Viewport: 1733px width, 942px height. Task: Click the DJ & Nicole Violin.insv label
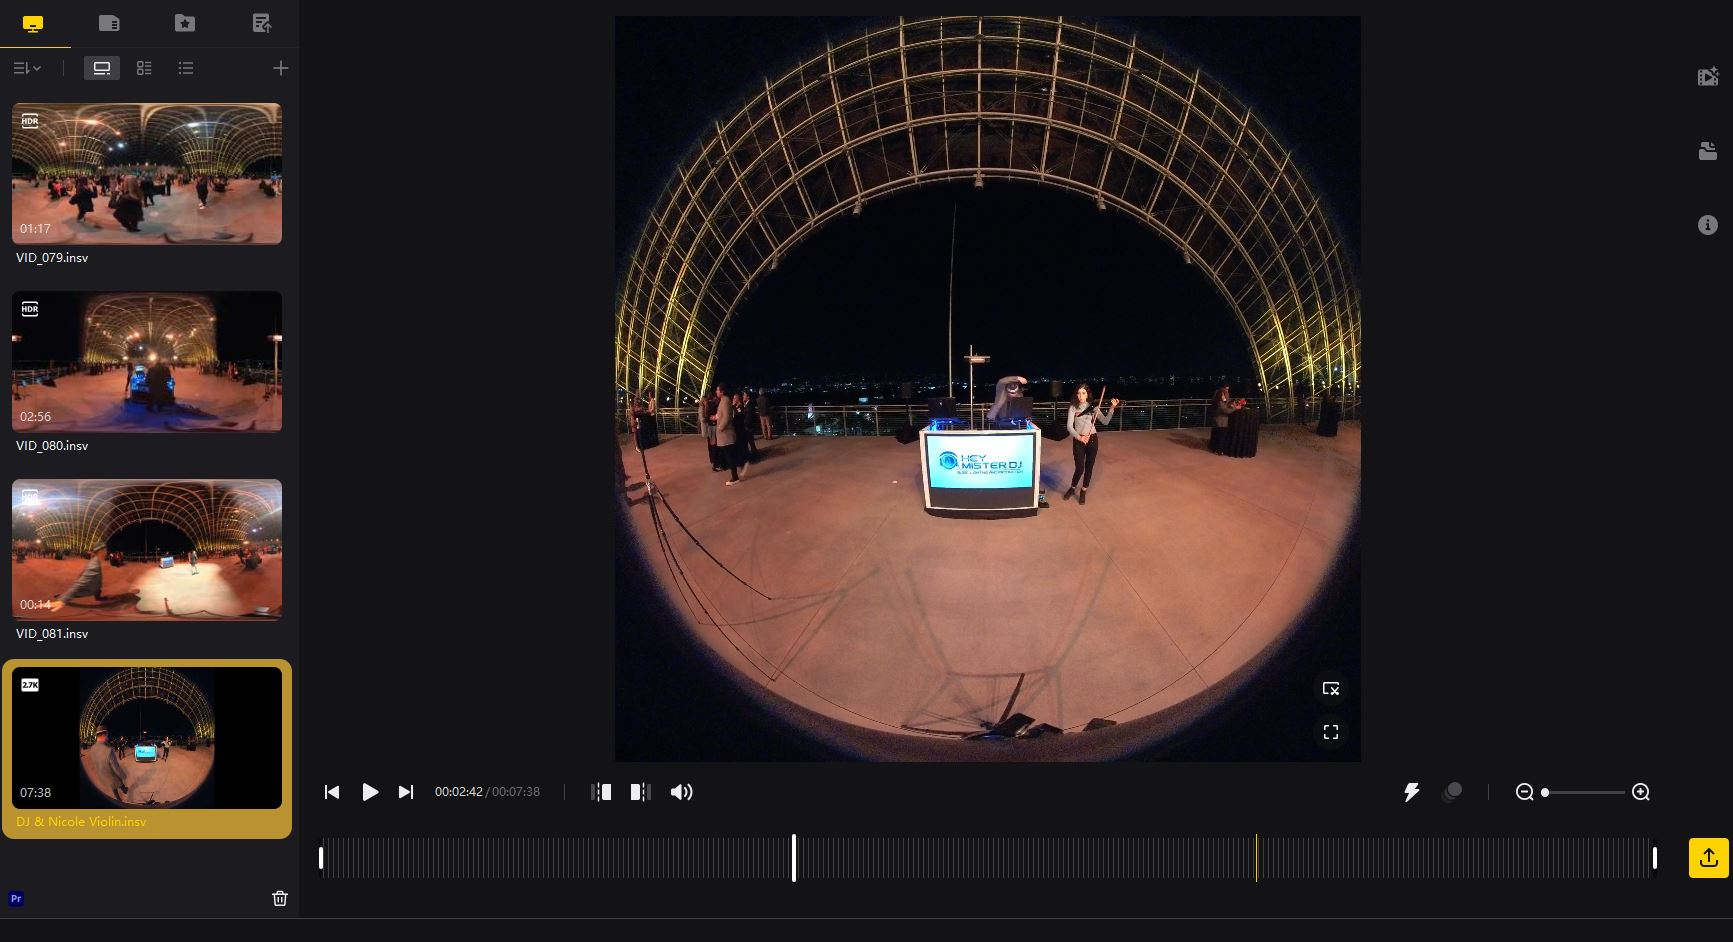[x=81, y=822]
